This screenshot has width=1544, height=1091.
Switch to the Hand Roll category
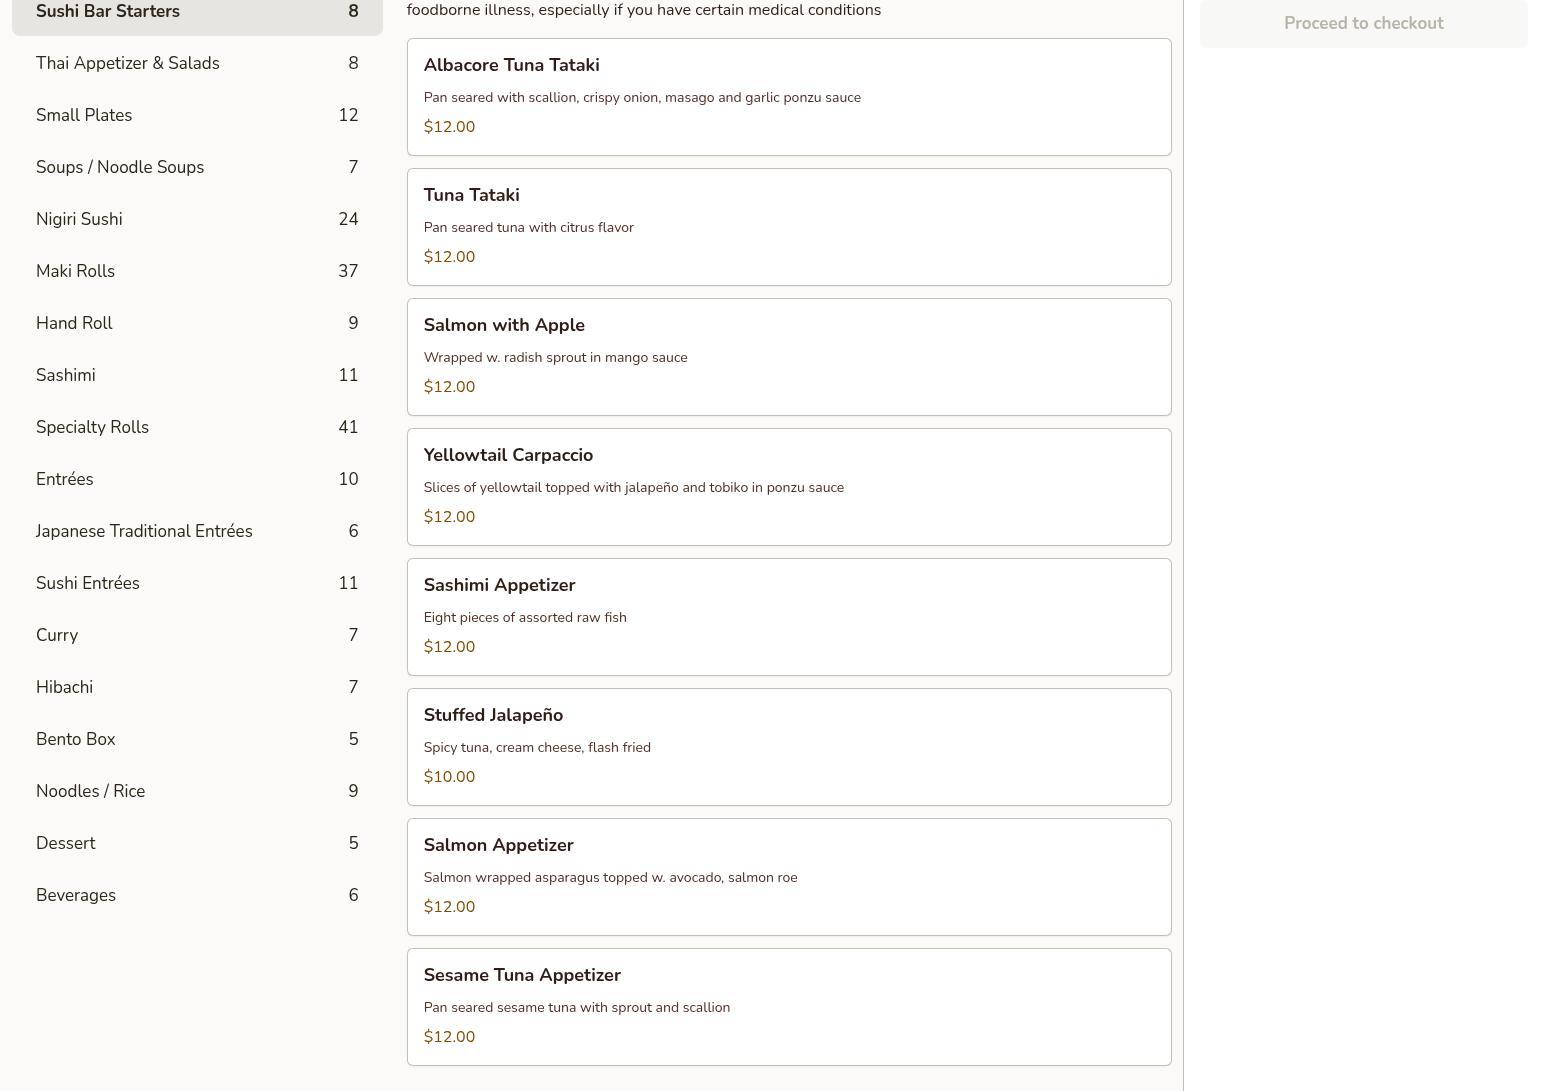[197, 323]
